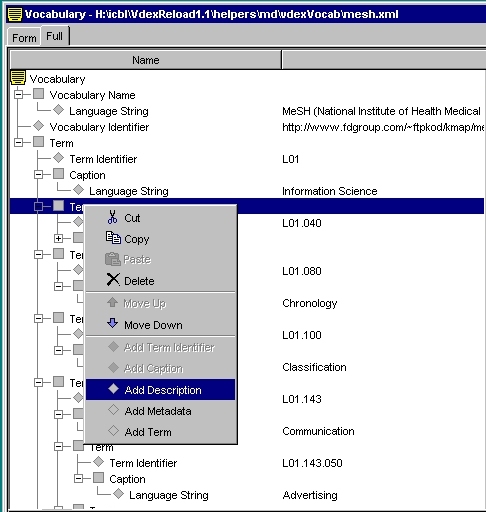
Task: Select the Vocabulary root tree item
Action: tap(57, 79)
